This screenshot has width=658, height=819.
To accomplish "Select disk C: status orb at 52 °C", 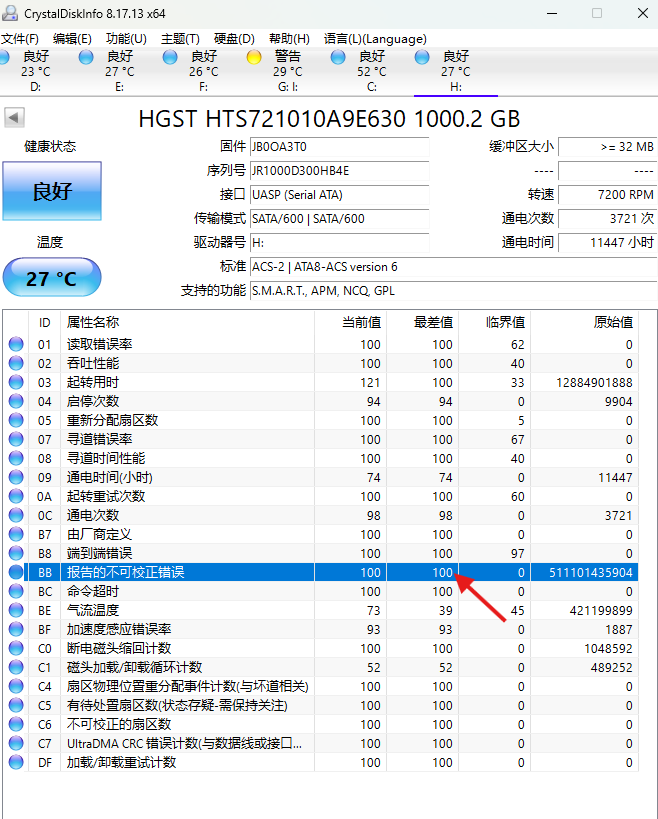I will (338, 57).
